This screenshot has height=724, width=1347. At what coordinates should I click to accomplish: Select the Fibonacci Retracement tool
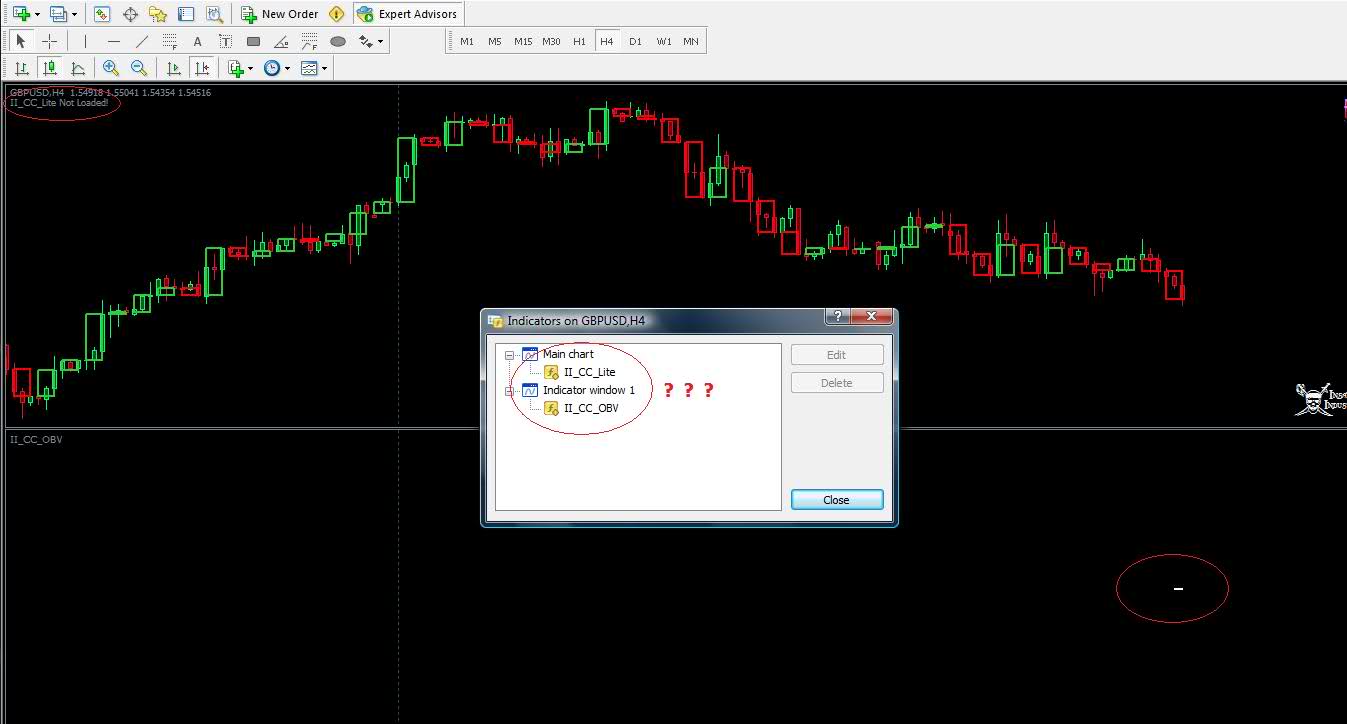[x=170, y=41]
